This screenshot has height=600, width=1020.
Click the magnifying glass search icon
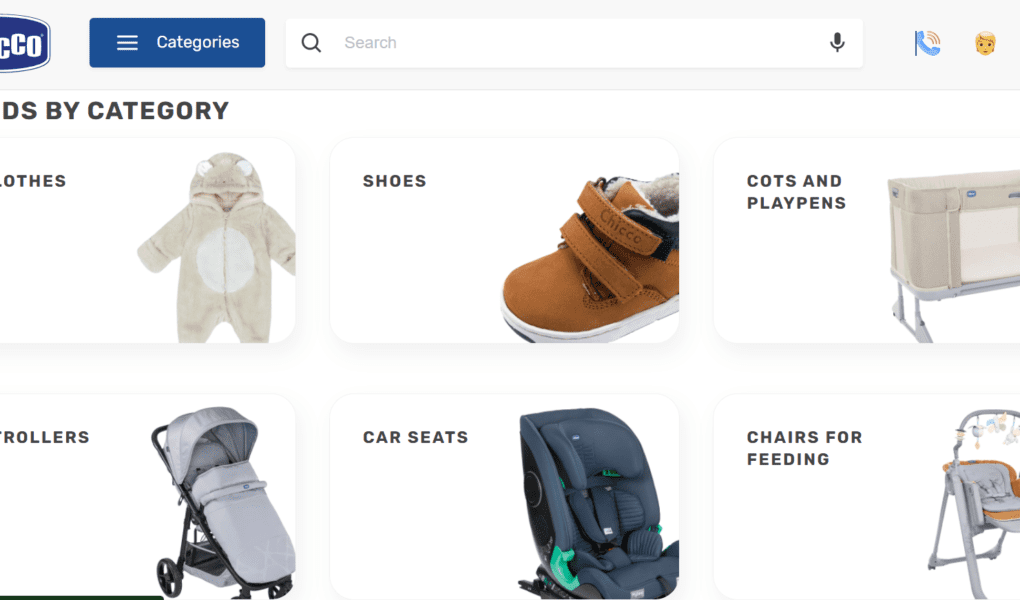(x=311, y=43)
